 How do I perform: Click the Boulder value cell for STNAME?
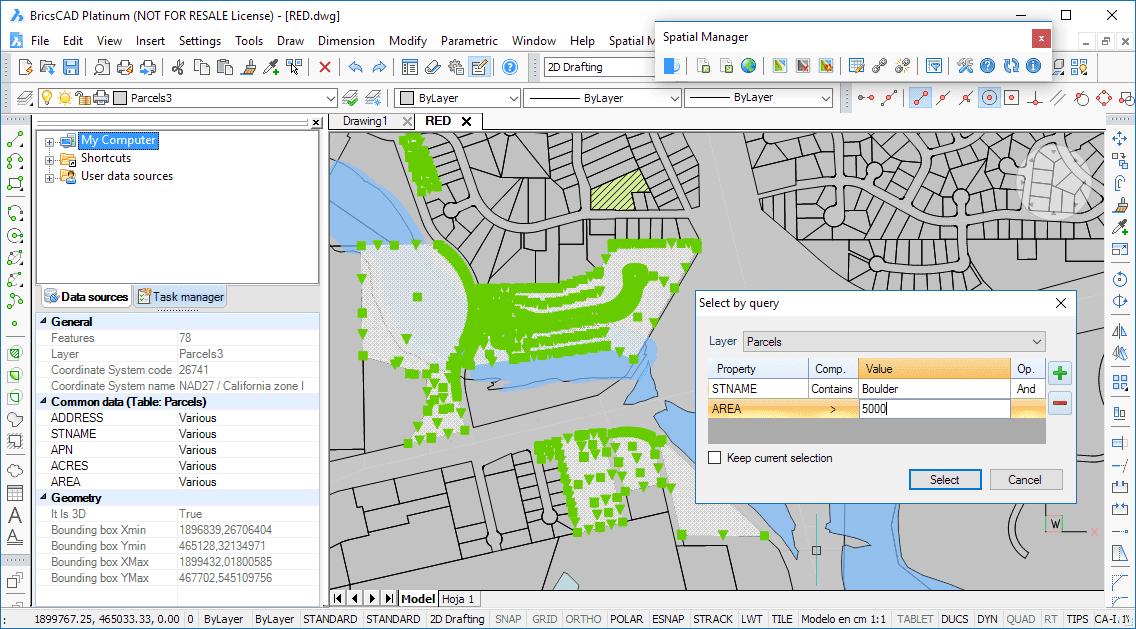pyautogui.click(x=935, y=389)
